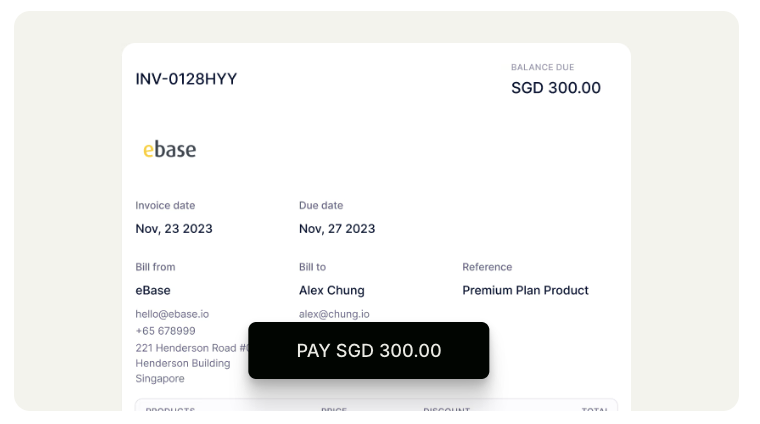Click the Bill to heading
760x424 pixels.
click(x=312, y=267)
